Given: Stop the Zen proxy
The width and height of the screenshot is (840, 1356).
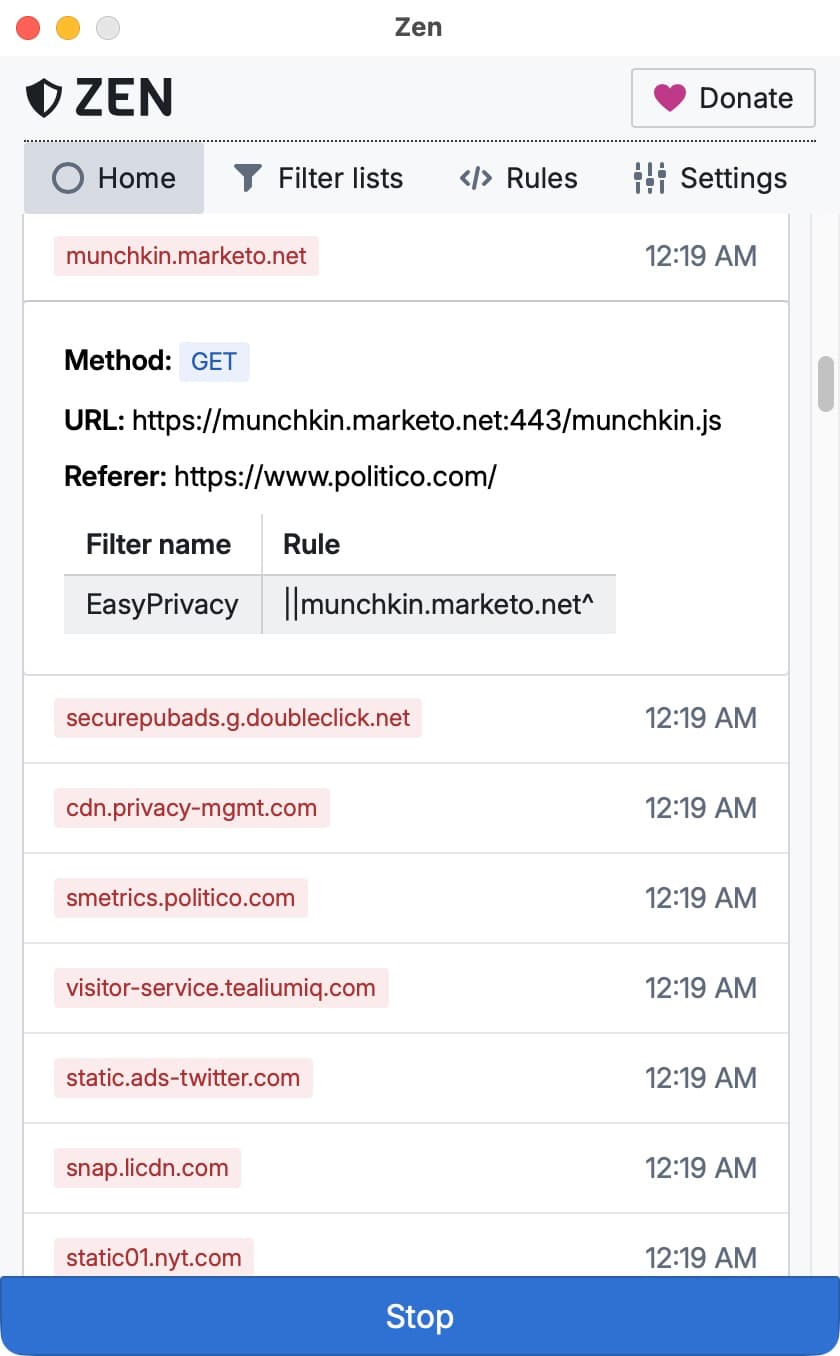Looking at the screenshot, I should [x=420, y=1316].
